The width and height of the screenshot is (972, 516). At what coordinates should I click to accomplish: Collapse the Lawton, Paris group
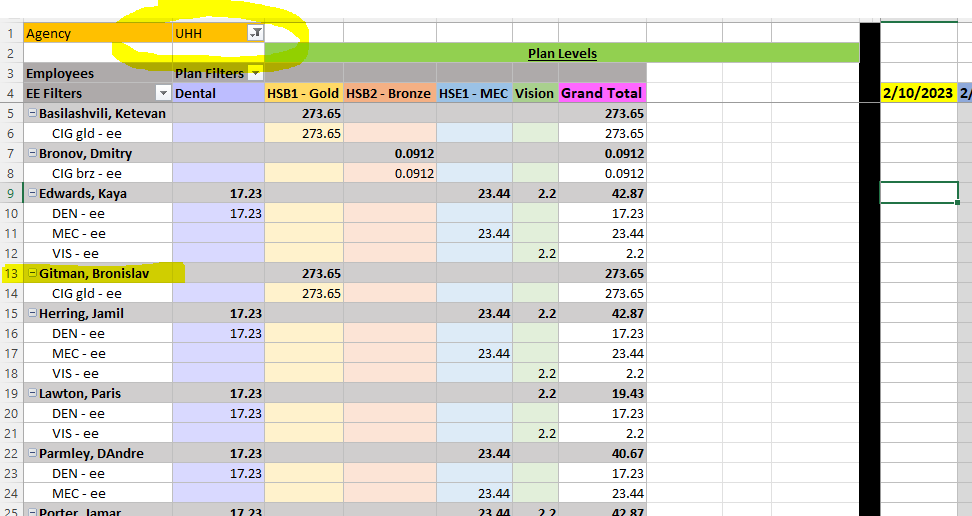(x=32, y=393)
